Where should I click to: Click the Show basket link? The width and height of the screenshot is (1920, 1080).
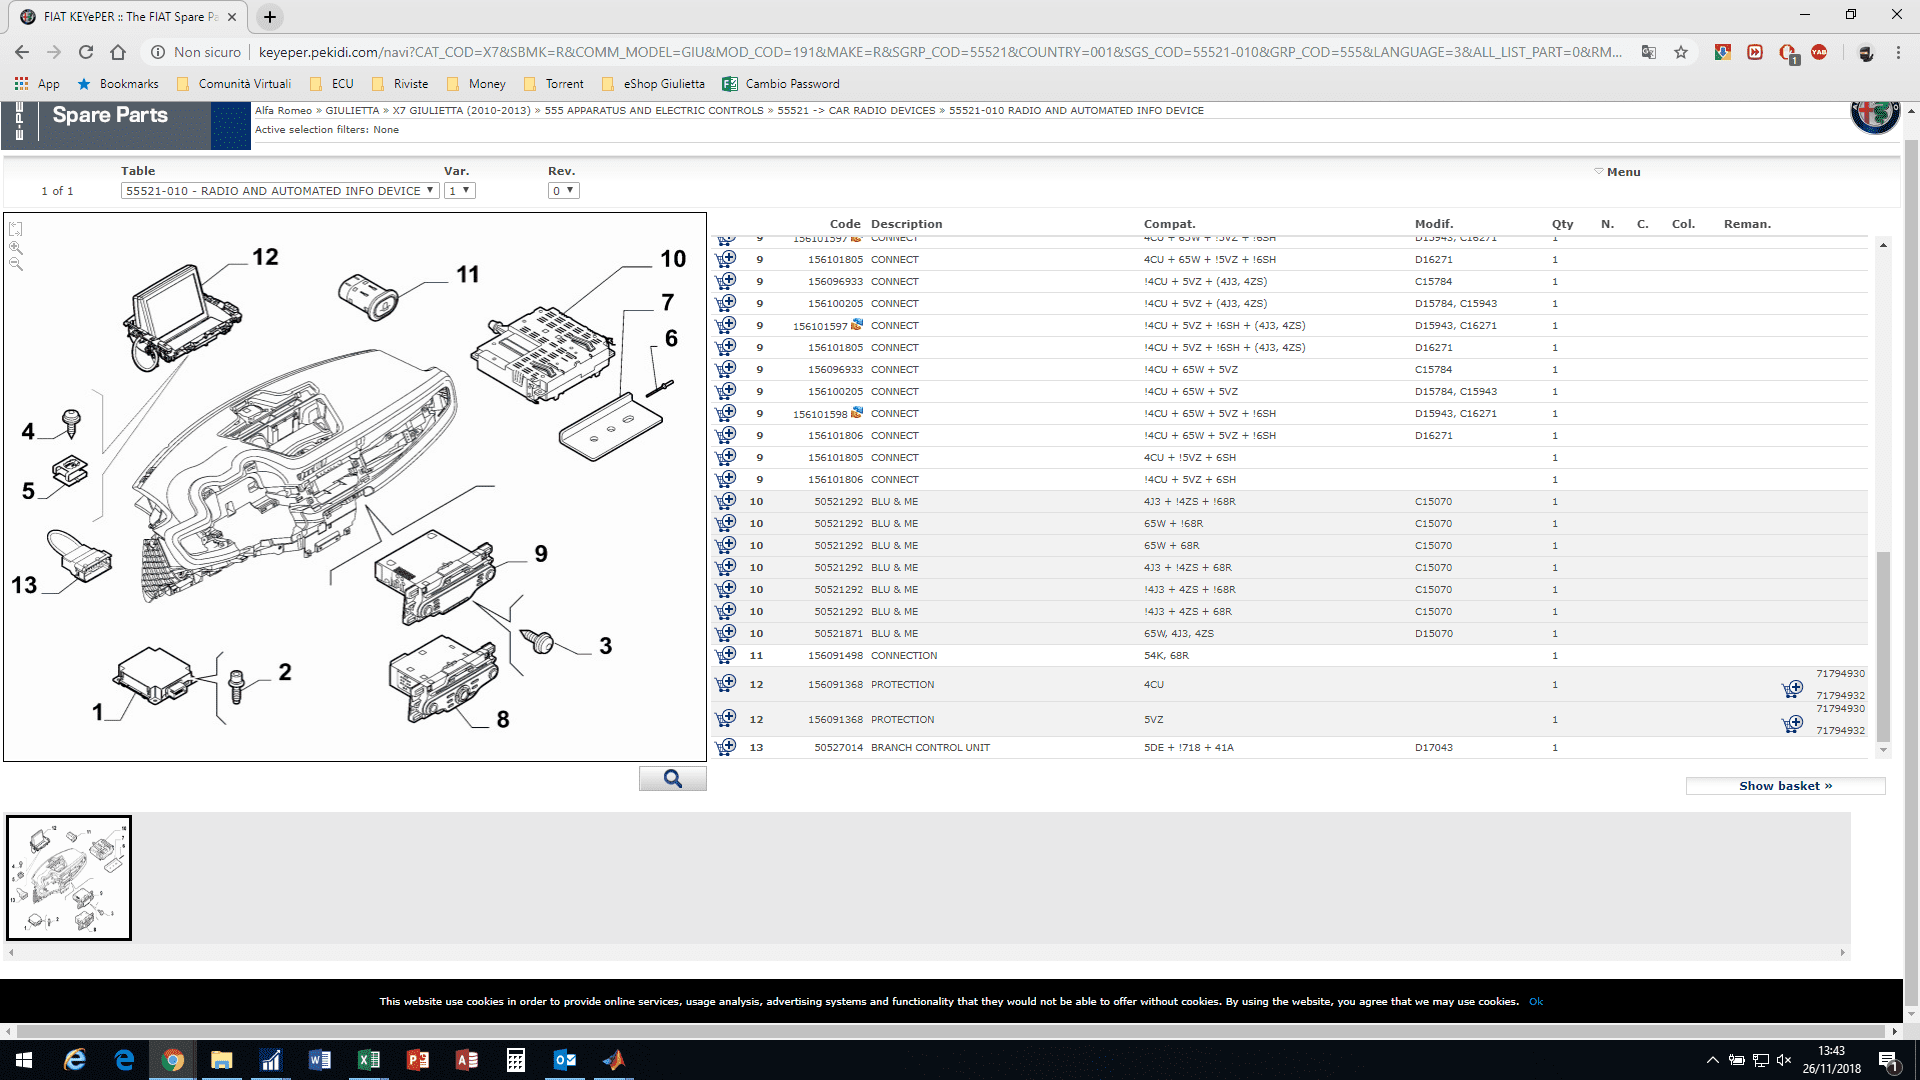pos(1785,786)
